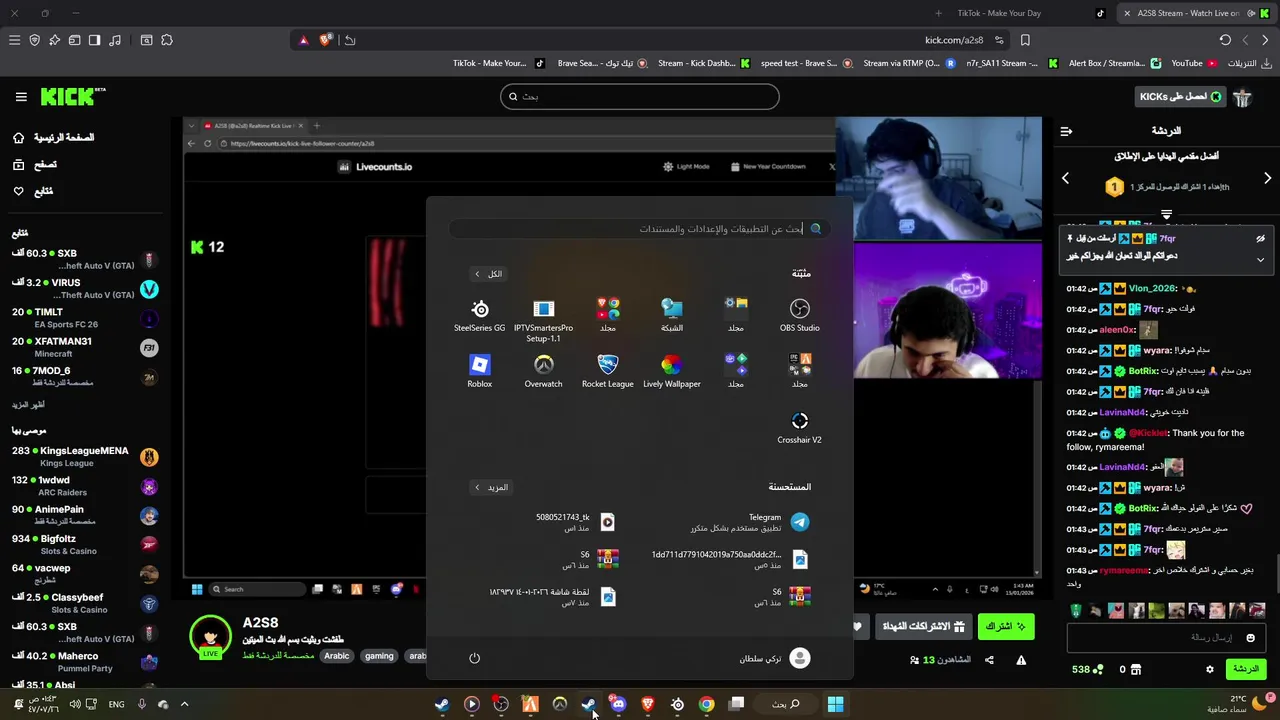Screen dimensions: 1280x720
Task: Open YouTube bookmark
Action: click(x=1194, y=63)
